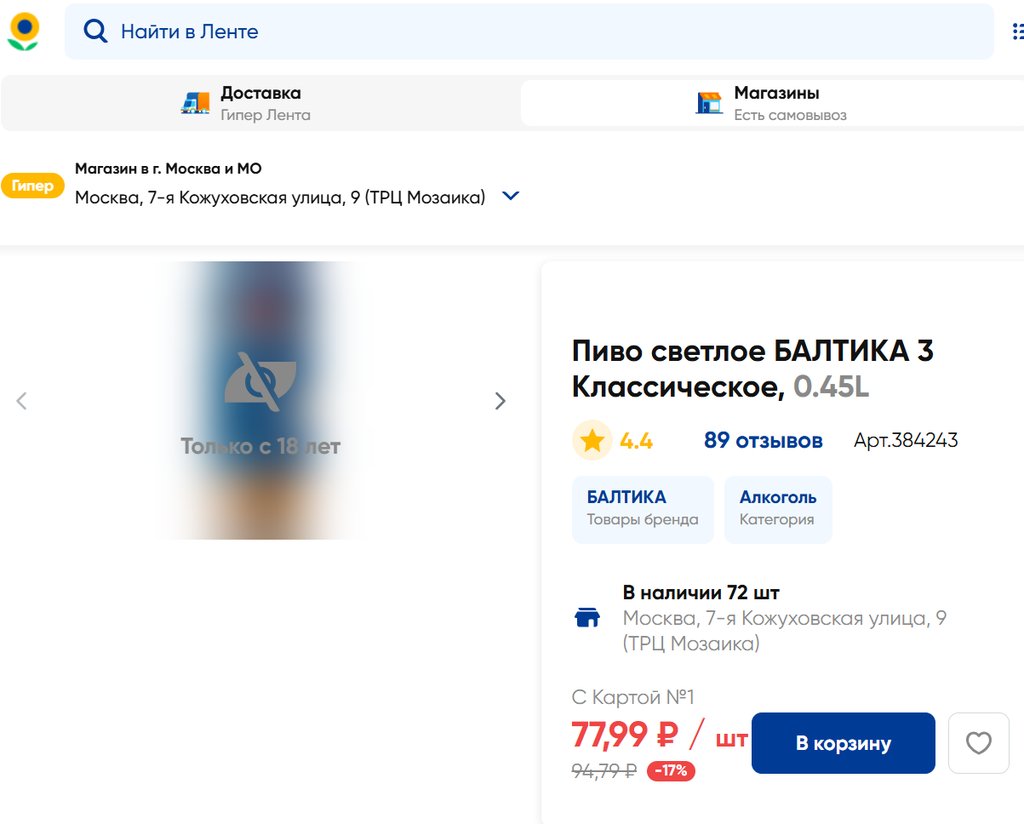Click the yellow rating star icon
This screenshot has height=824, width=1024.
592,441
